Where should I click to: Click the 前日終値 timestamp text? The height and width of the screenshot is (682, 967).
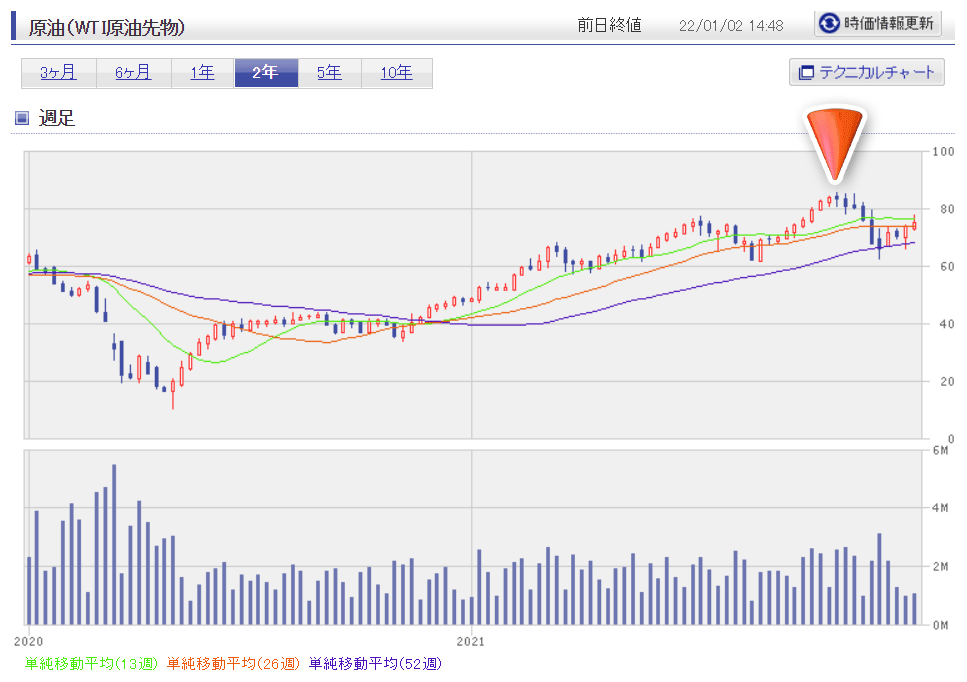pos(730,25)
